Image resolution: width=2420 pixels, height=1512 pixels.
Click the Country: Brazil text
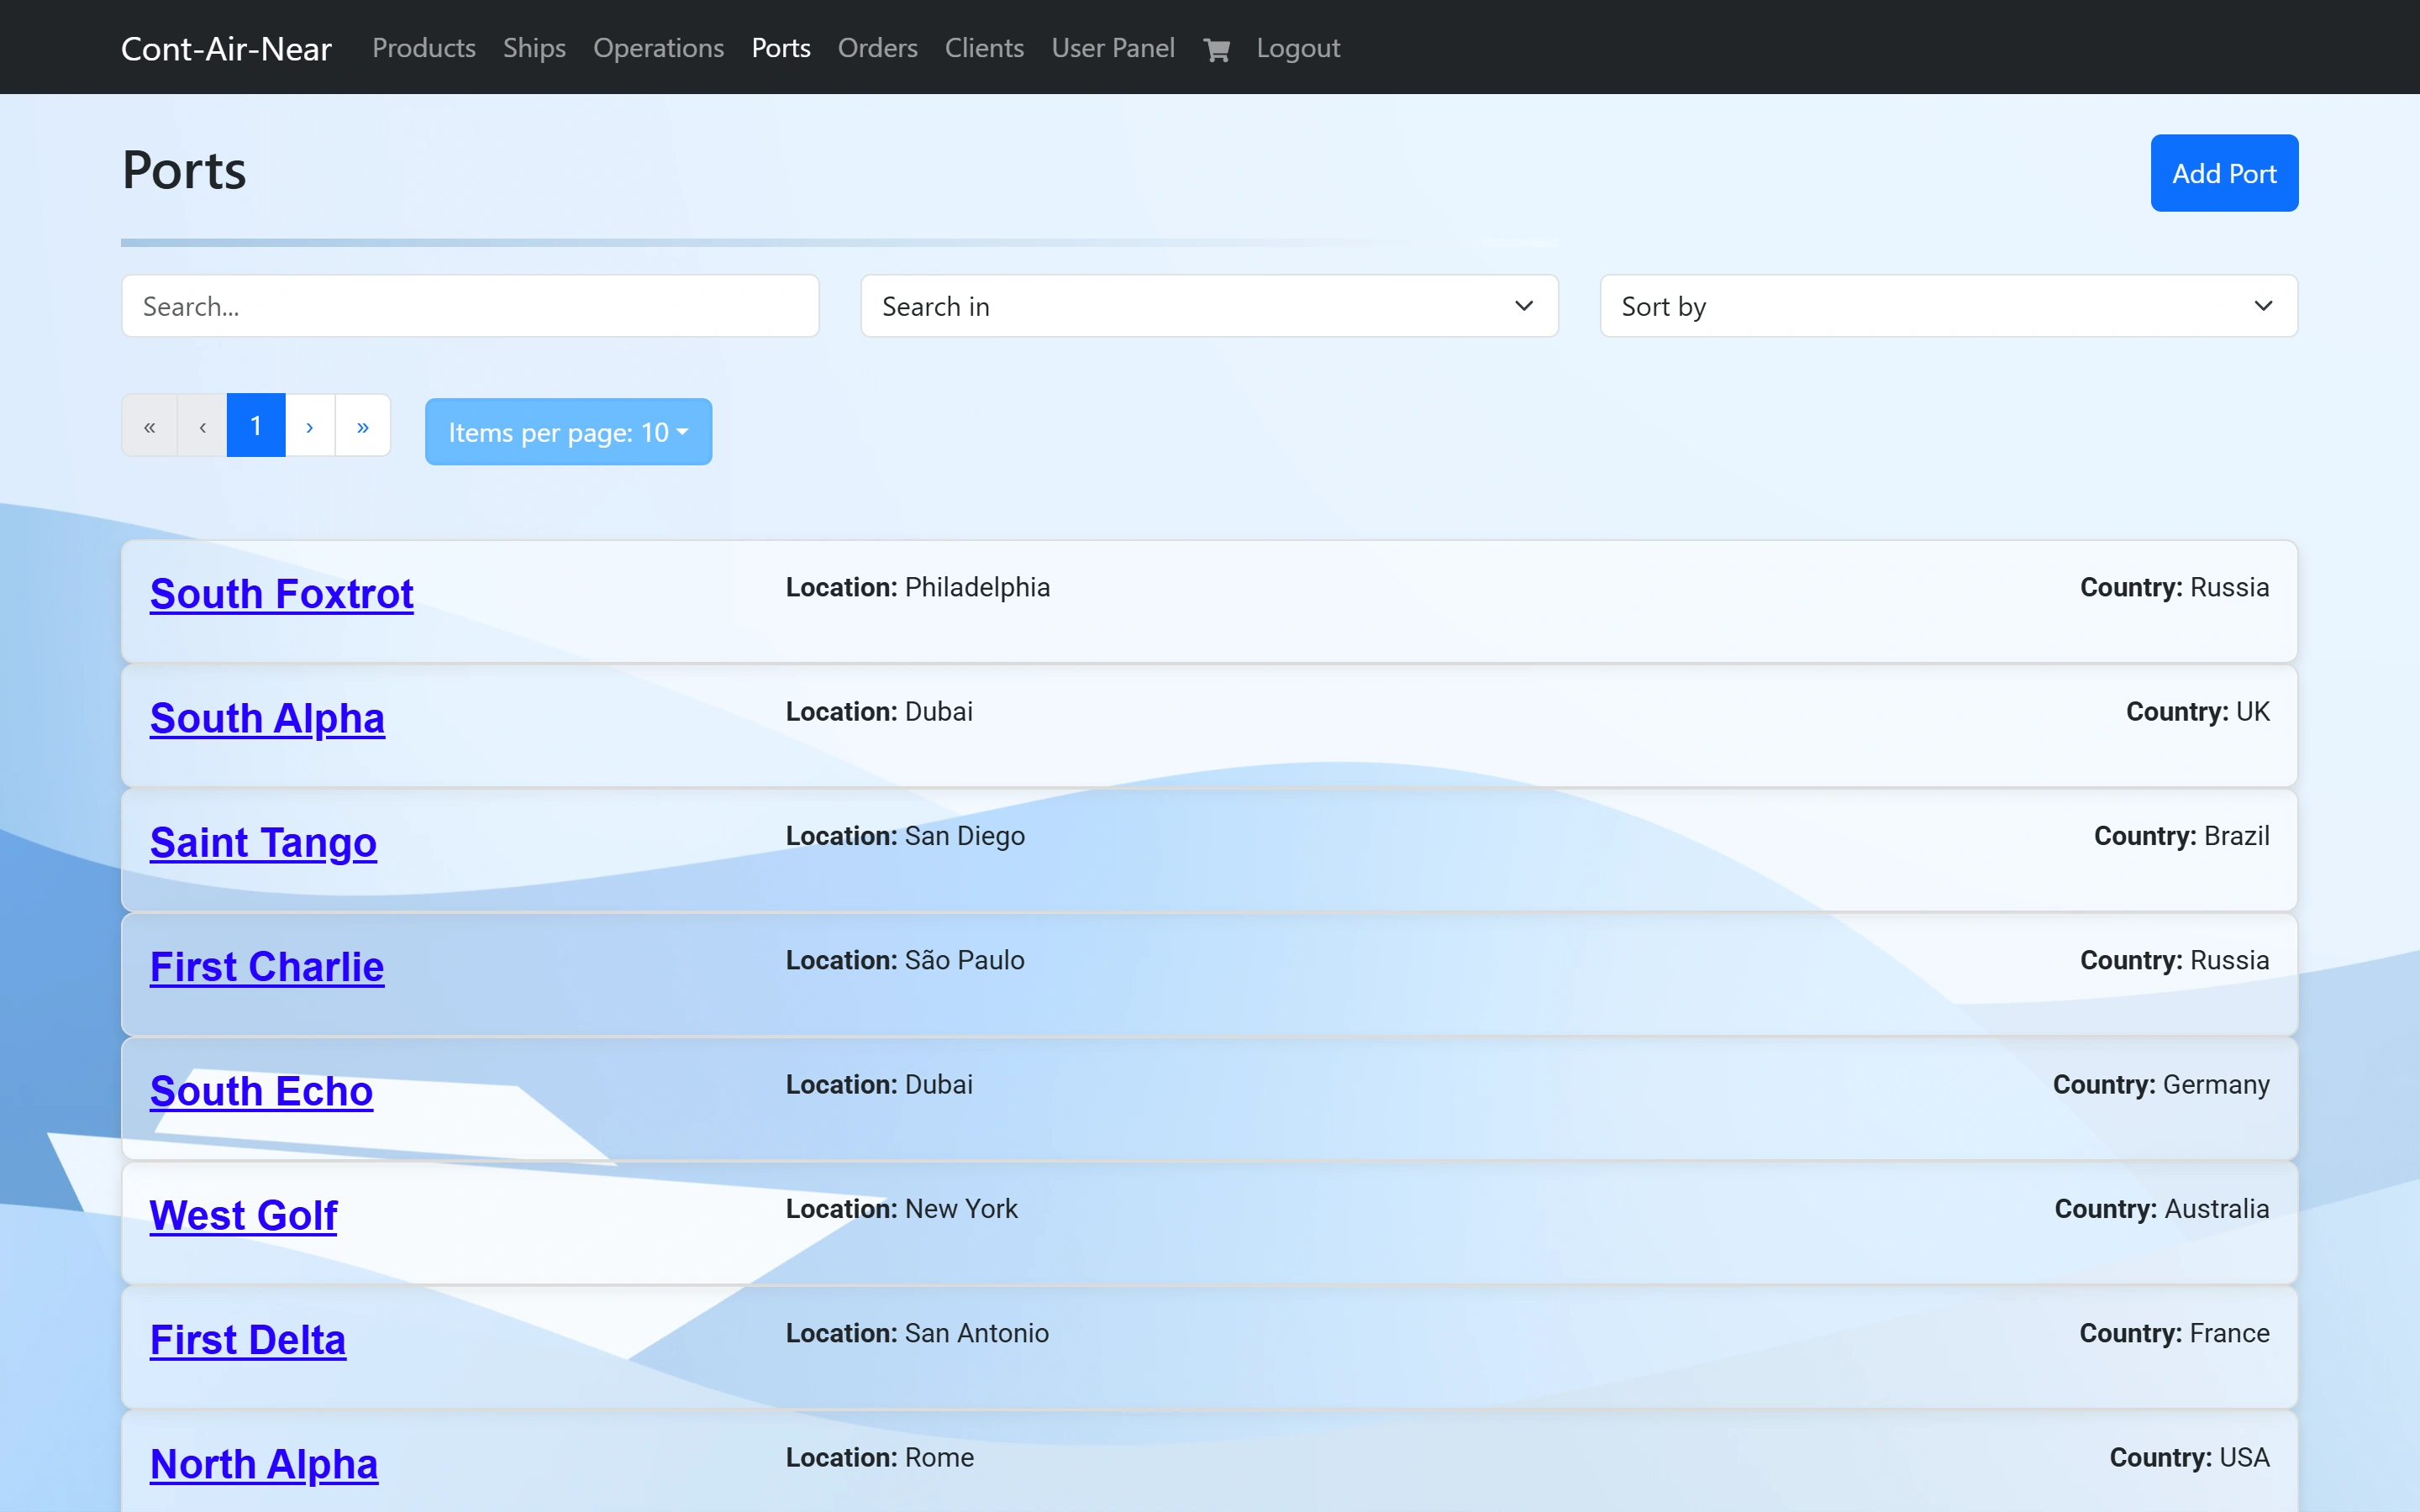point(2182,836)
